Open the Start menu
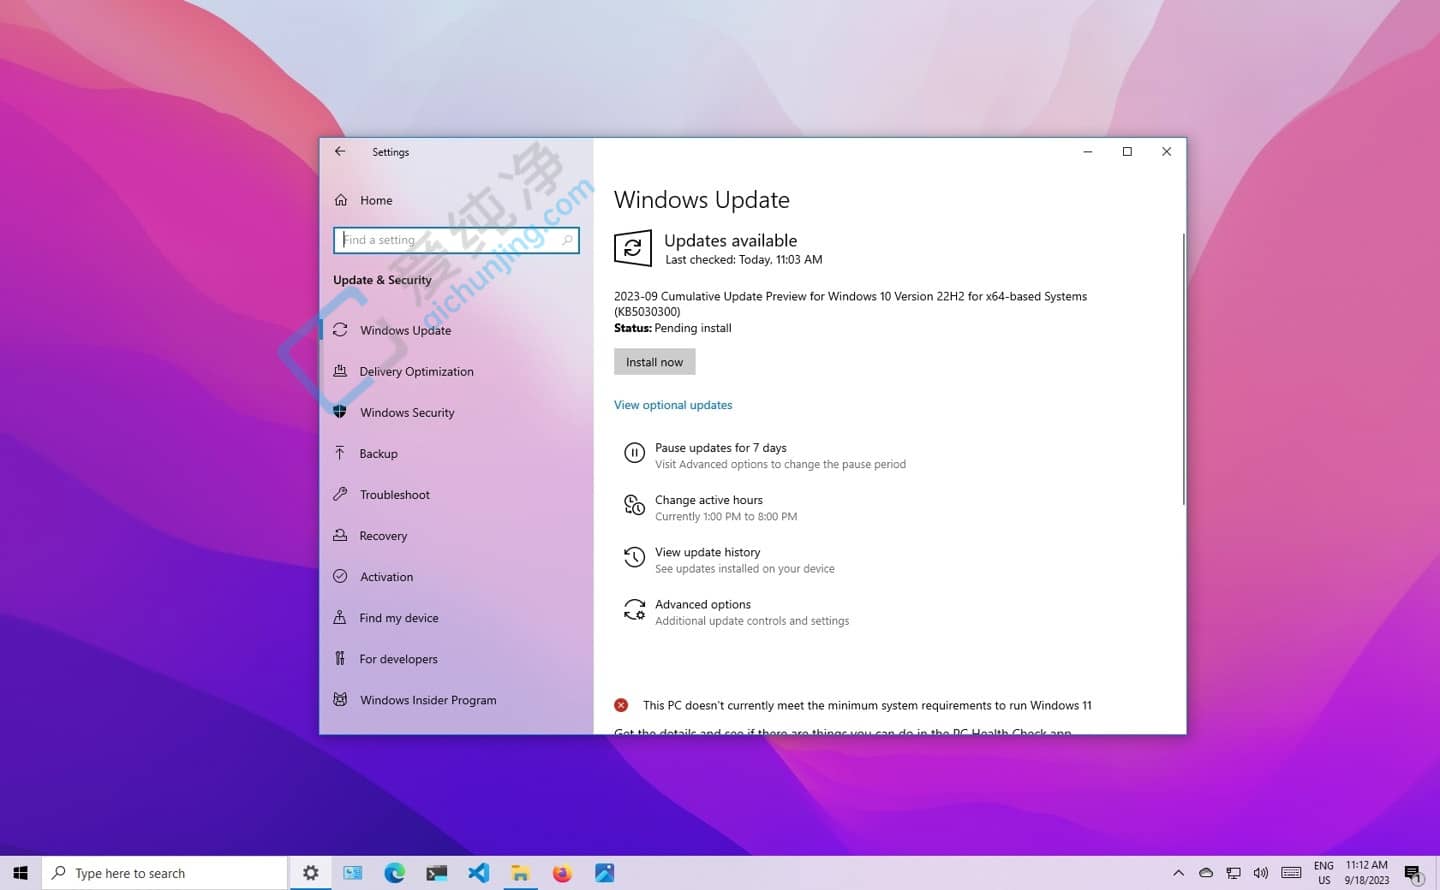1440x890 pixels. click(20, 873)
